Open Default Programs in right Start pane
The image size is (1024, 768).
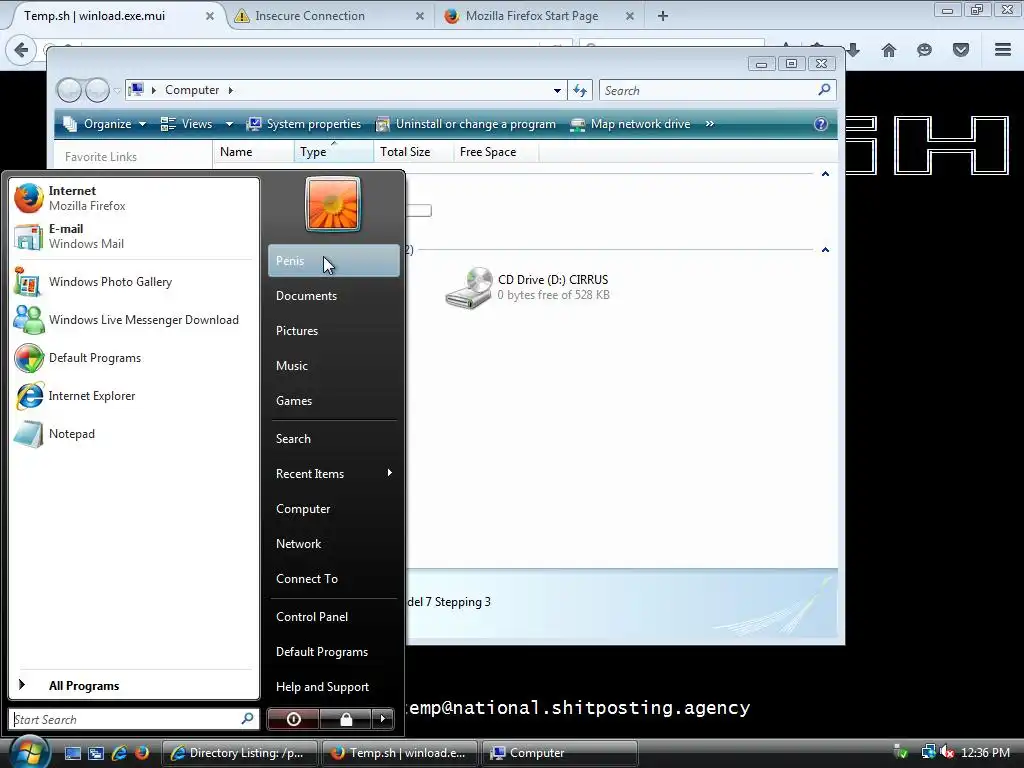(333, 652)
